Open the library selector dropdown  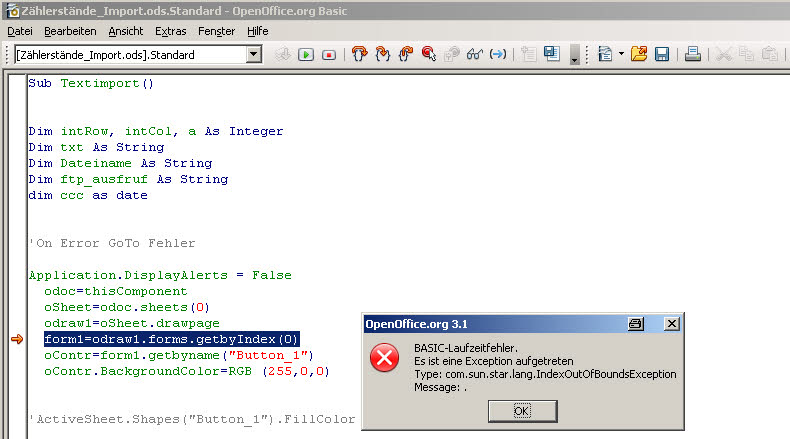[x=253, y=54]
